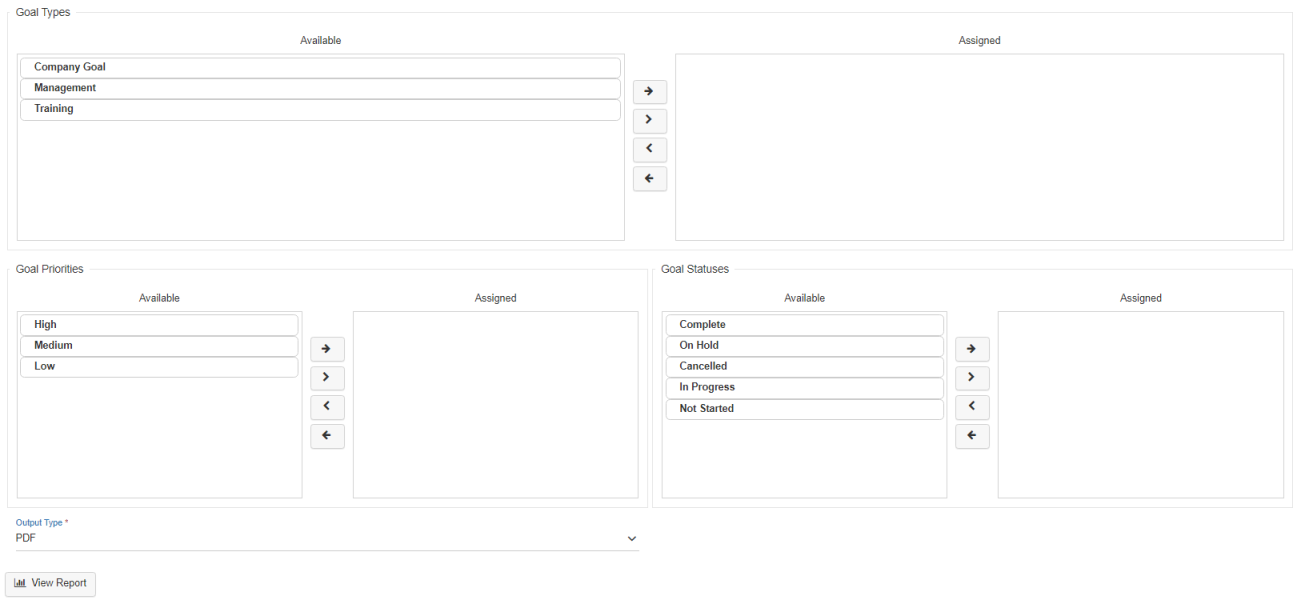1301x604 pixels.
Task: Remove all Goal Types from Assigned
Action: [x=650, y=179]
